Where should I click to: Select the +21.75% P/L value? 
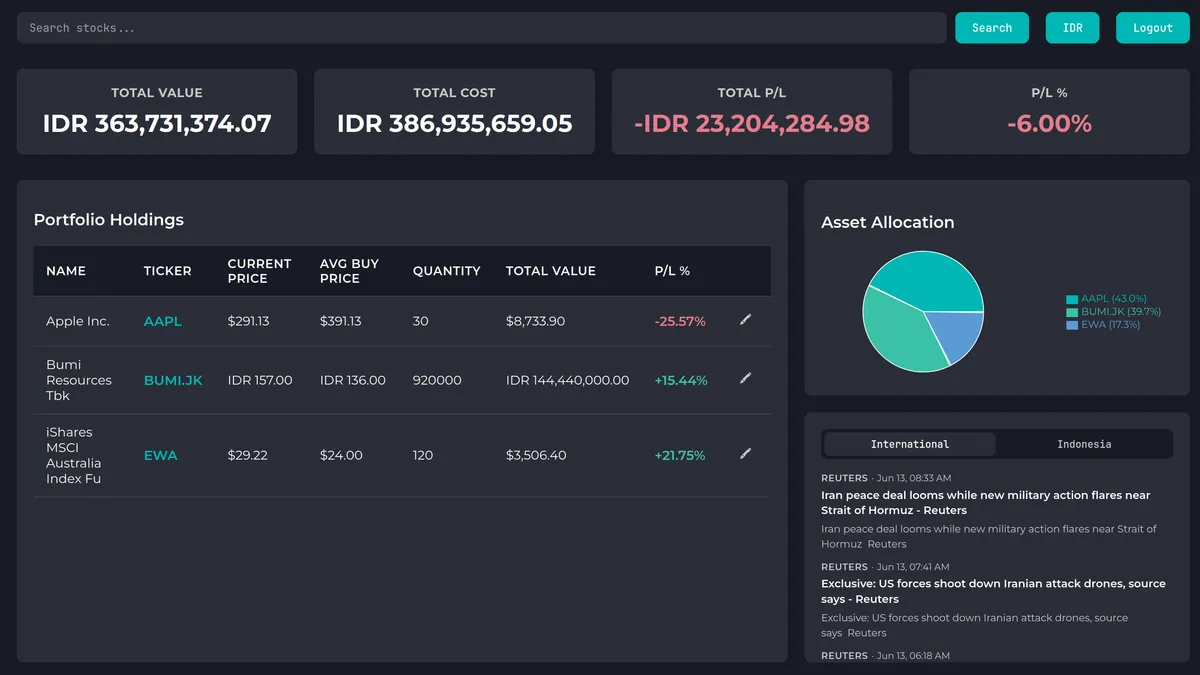click(x=680, y=455)
